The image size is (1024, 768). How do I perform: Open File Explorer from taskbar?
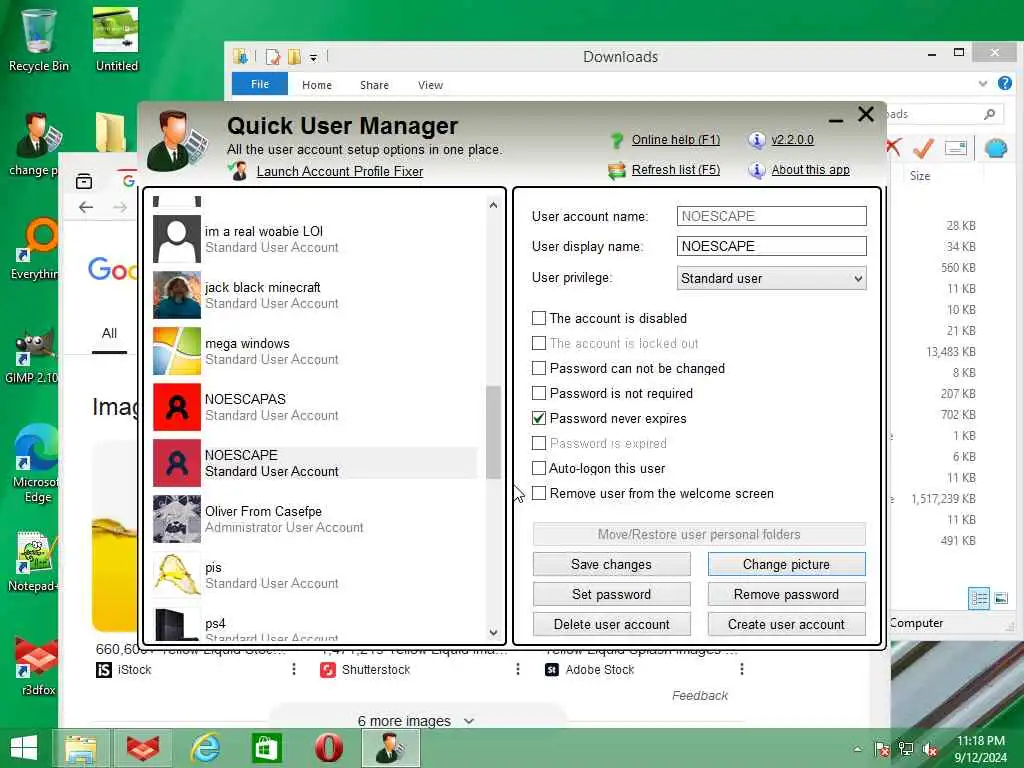(81, 748)
